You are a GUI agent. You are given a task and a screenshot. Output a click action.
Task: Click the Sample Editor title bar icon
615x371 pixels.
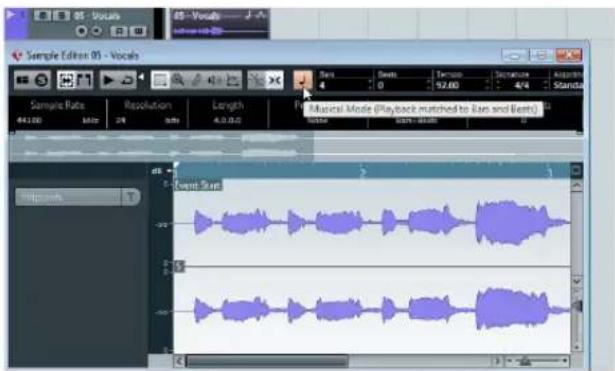pos(16,56)
